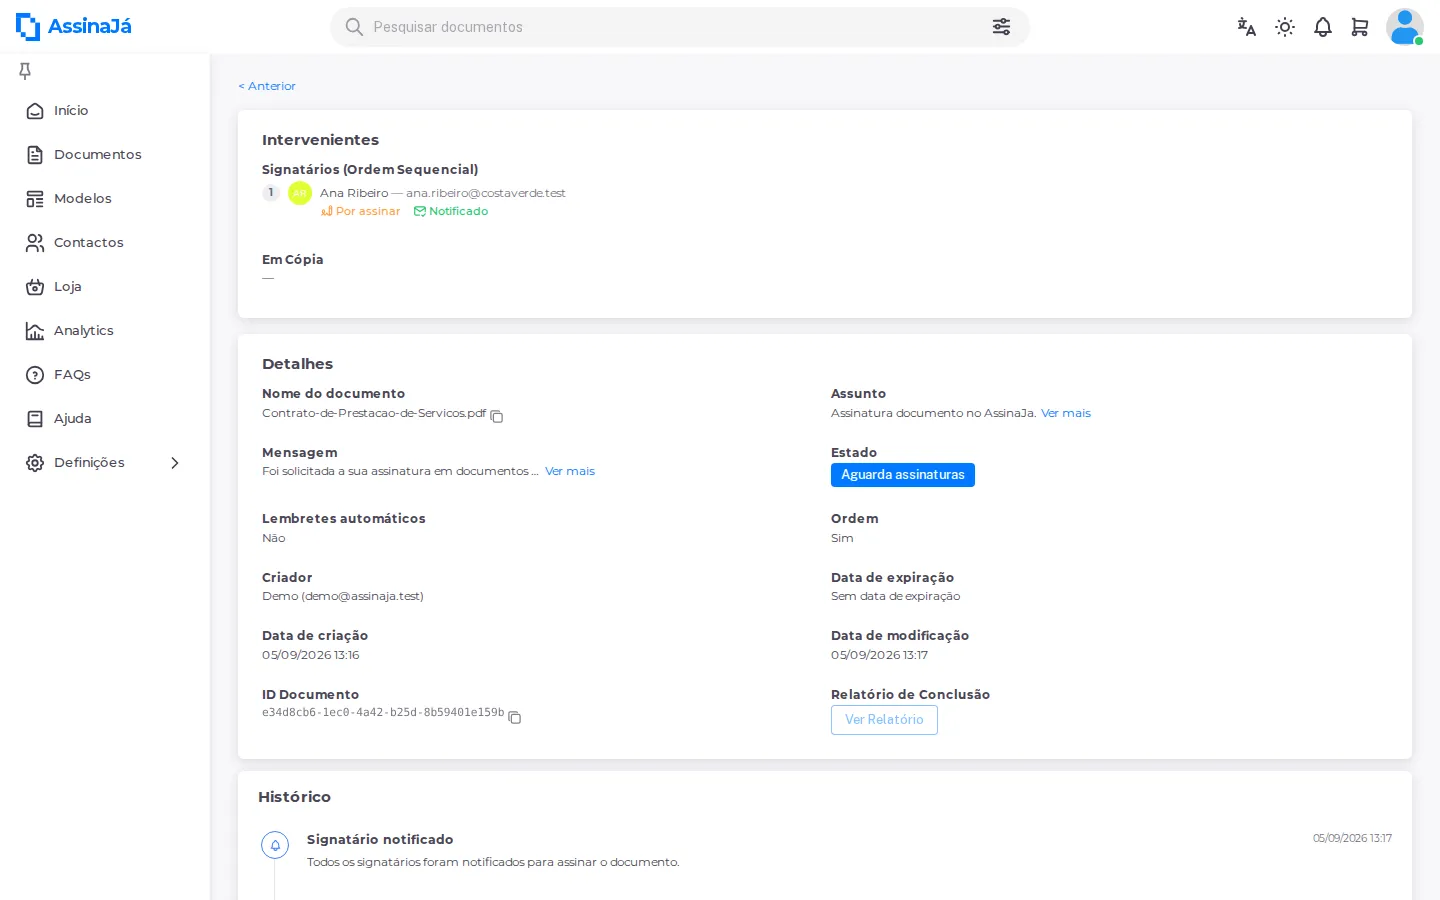Open the shopping cart icon
This screenshot has height=900, width=1440.
point(1360,27)
